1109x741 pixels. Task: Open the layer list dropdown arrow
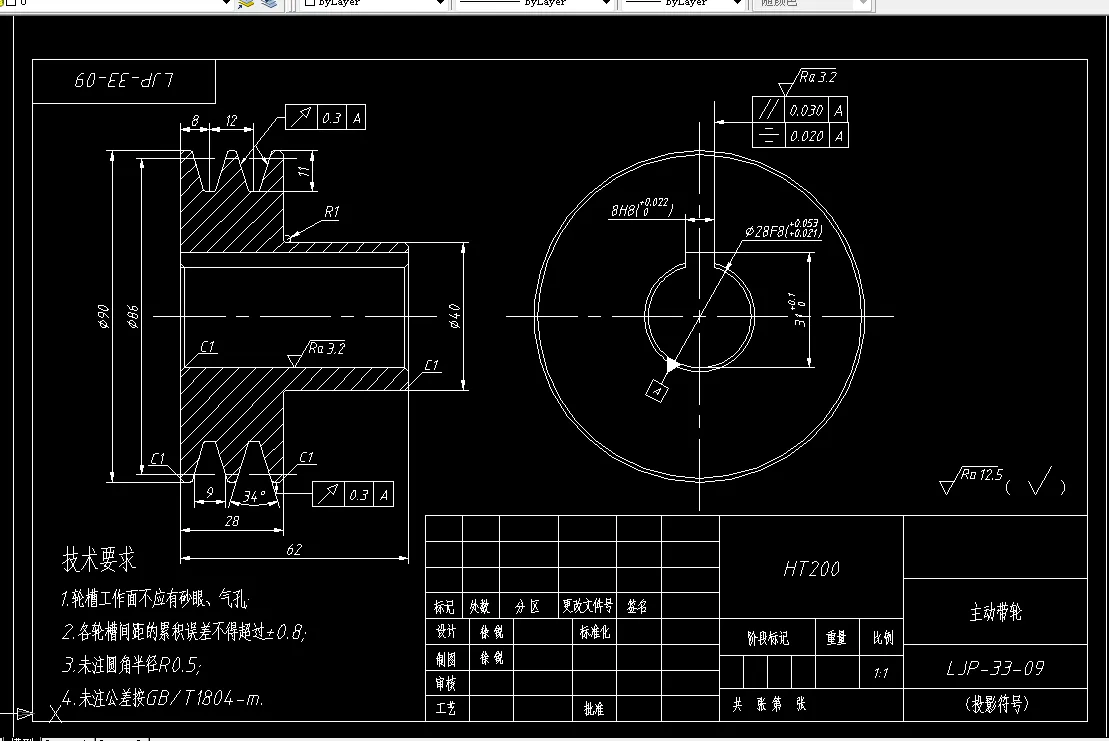(x=226, y=3)
